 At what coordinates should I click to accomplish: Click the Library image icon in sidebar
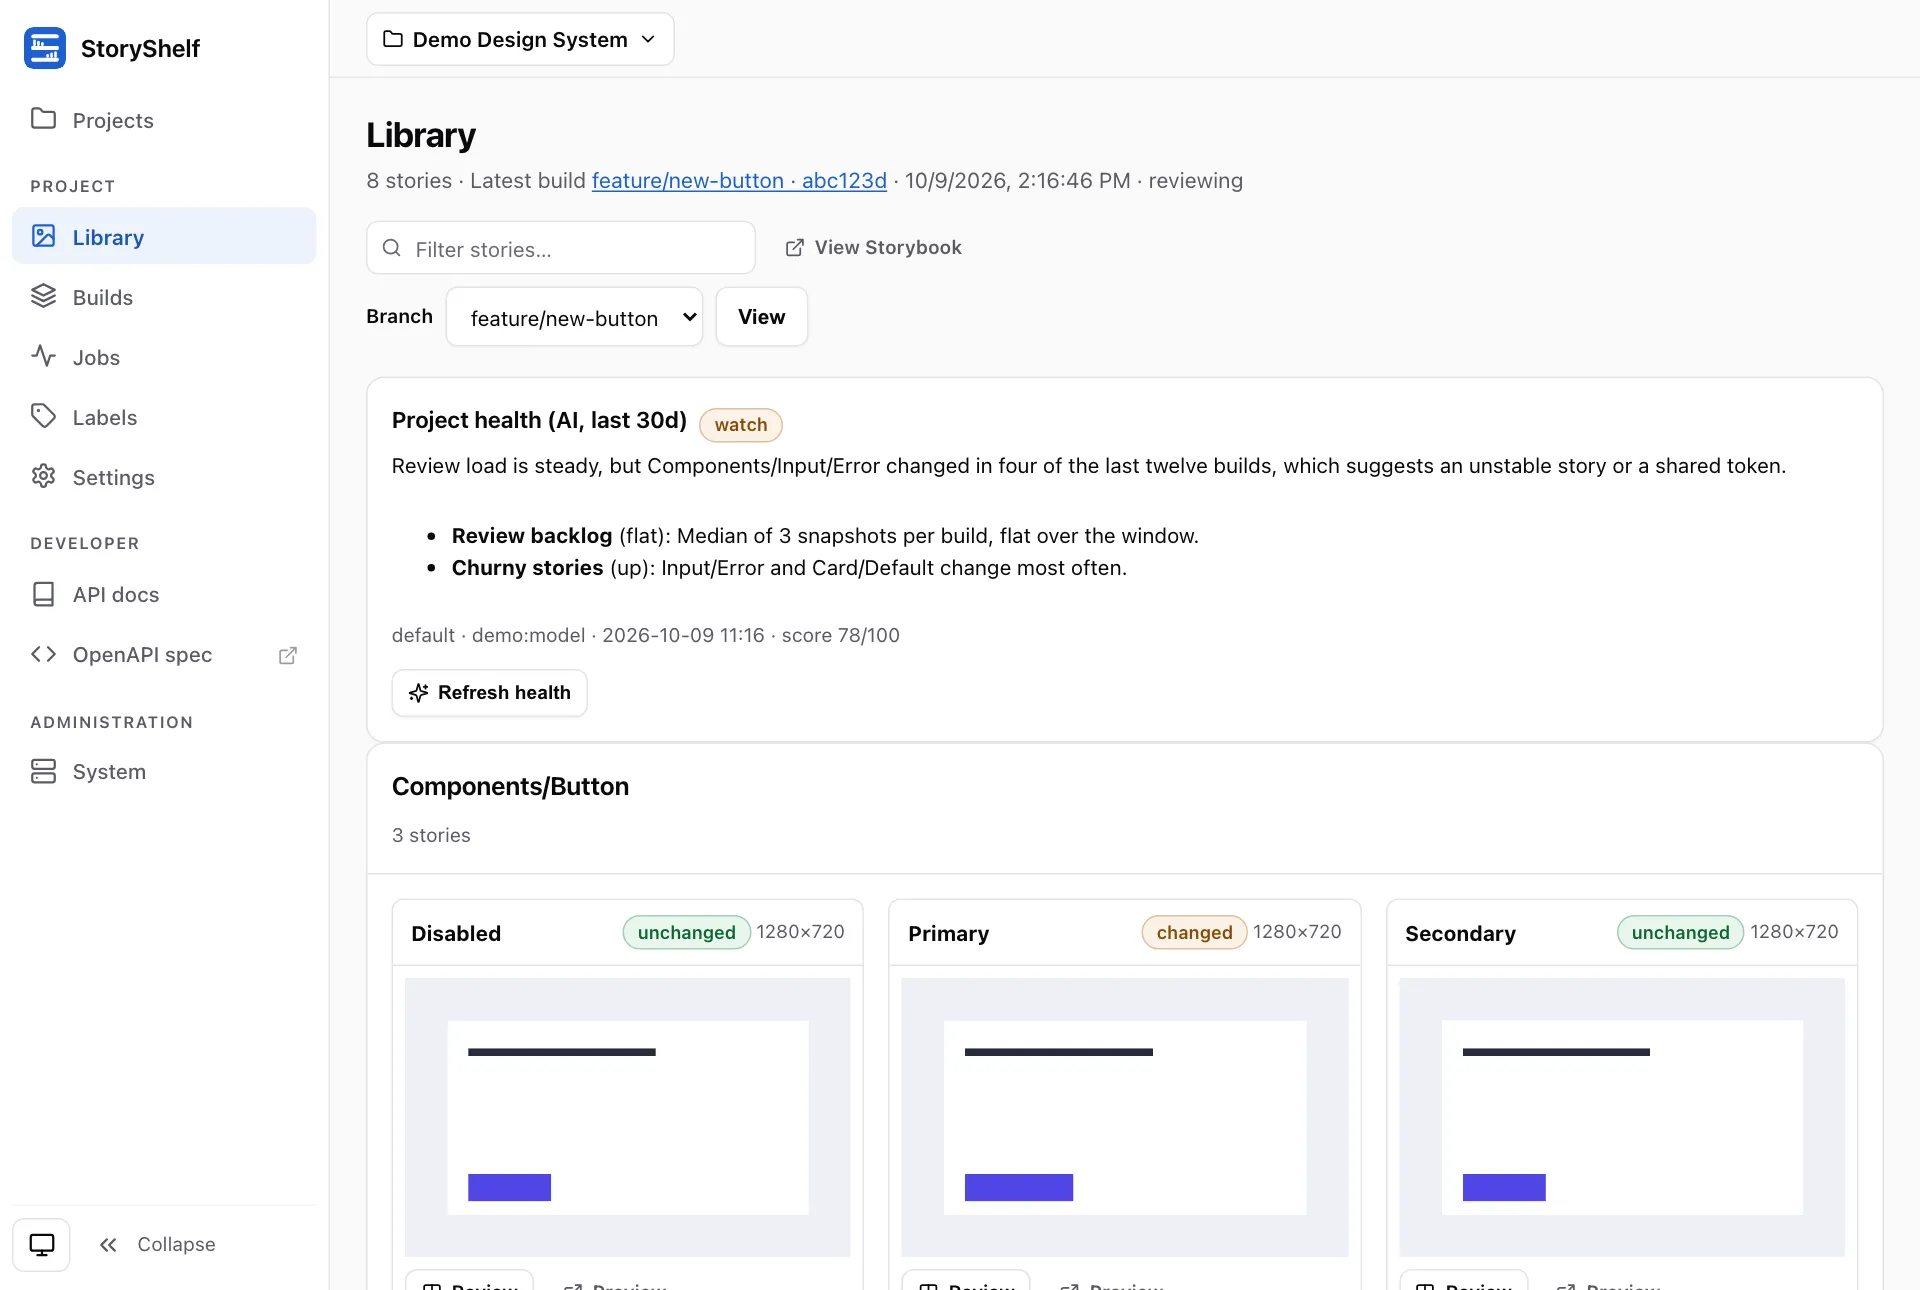43,236
